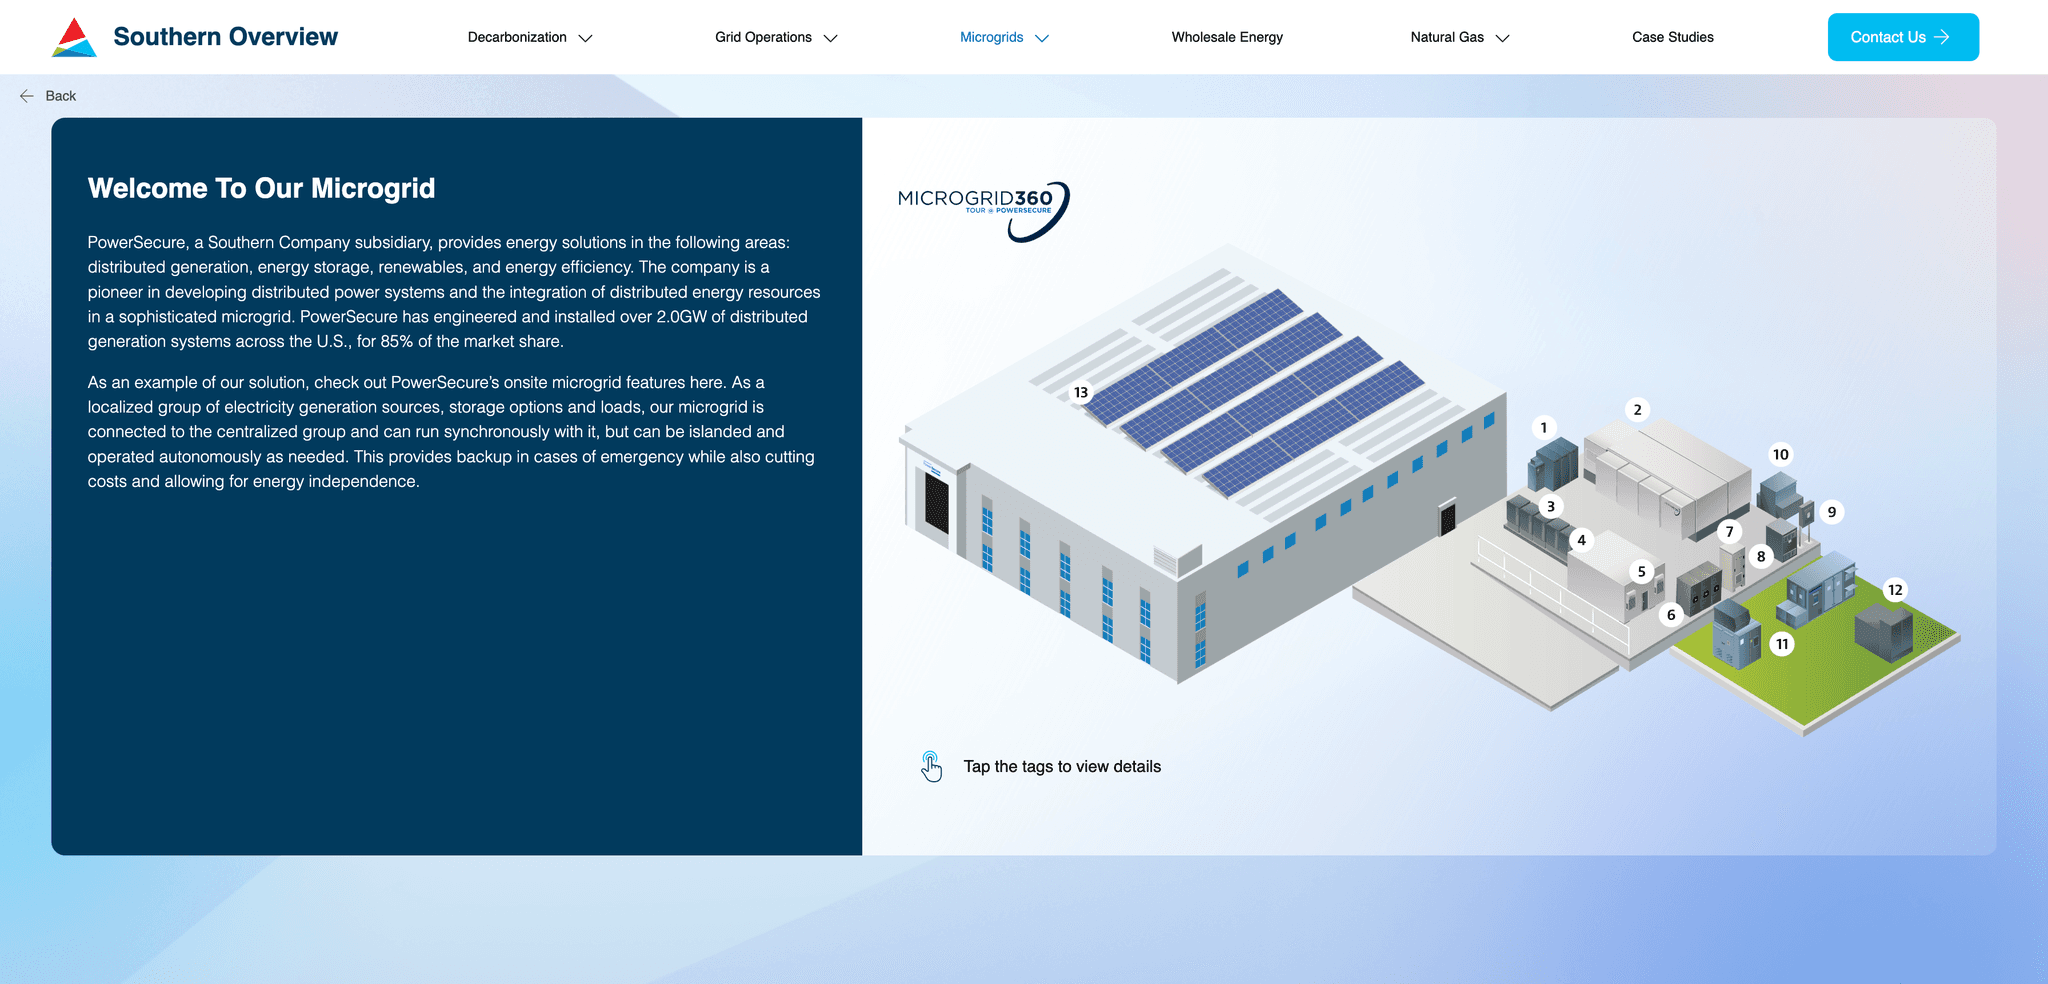The width and height of the screenshot is (2048, 984).
Task: Open tag 1 on the microgrid
Action: [x=1543, y=428]
